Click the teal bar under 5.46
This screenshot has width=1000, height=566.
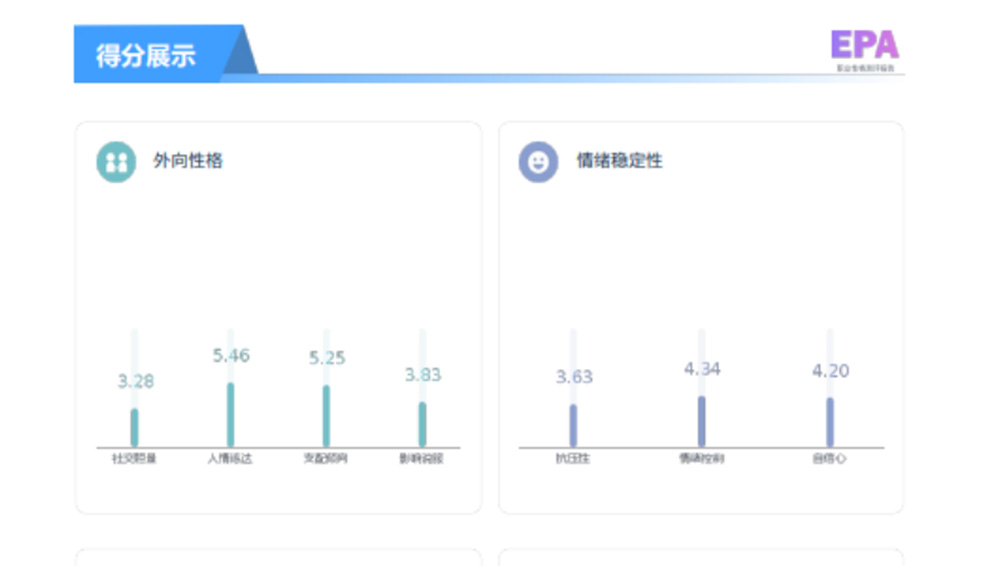tap(230, 415)
